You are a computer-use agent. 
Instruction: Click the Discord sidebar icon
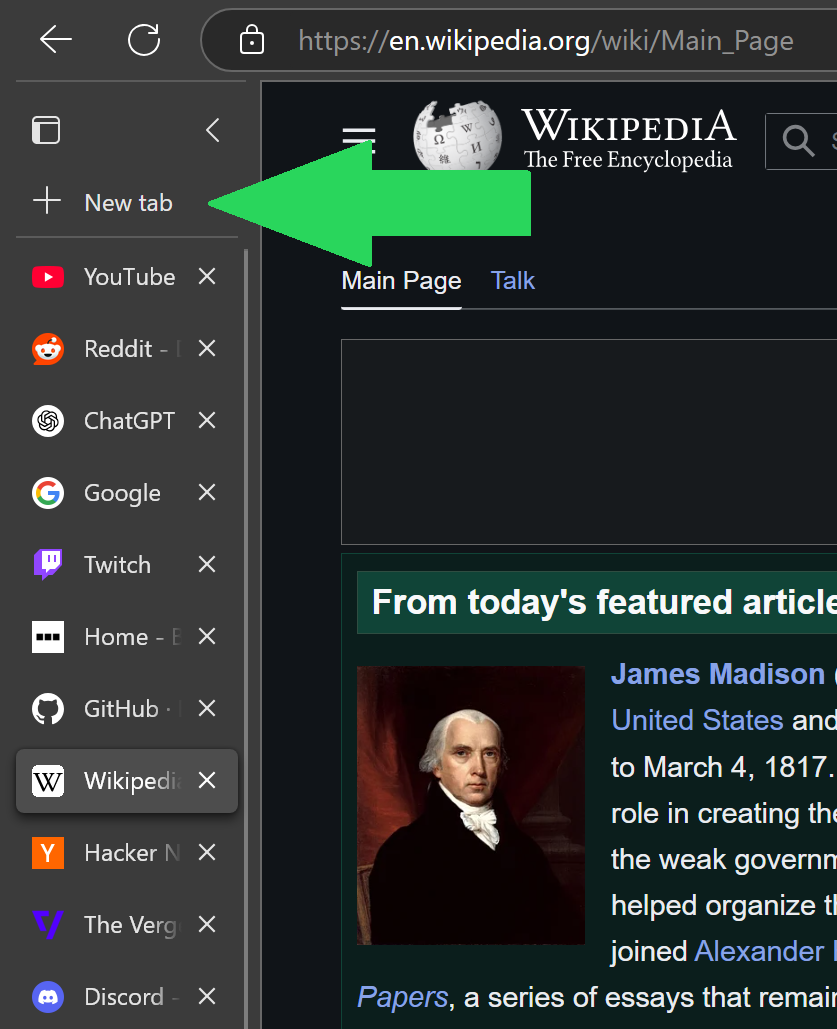(47, 996)
